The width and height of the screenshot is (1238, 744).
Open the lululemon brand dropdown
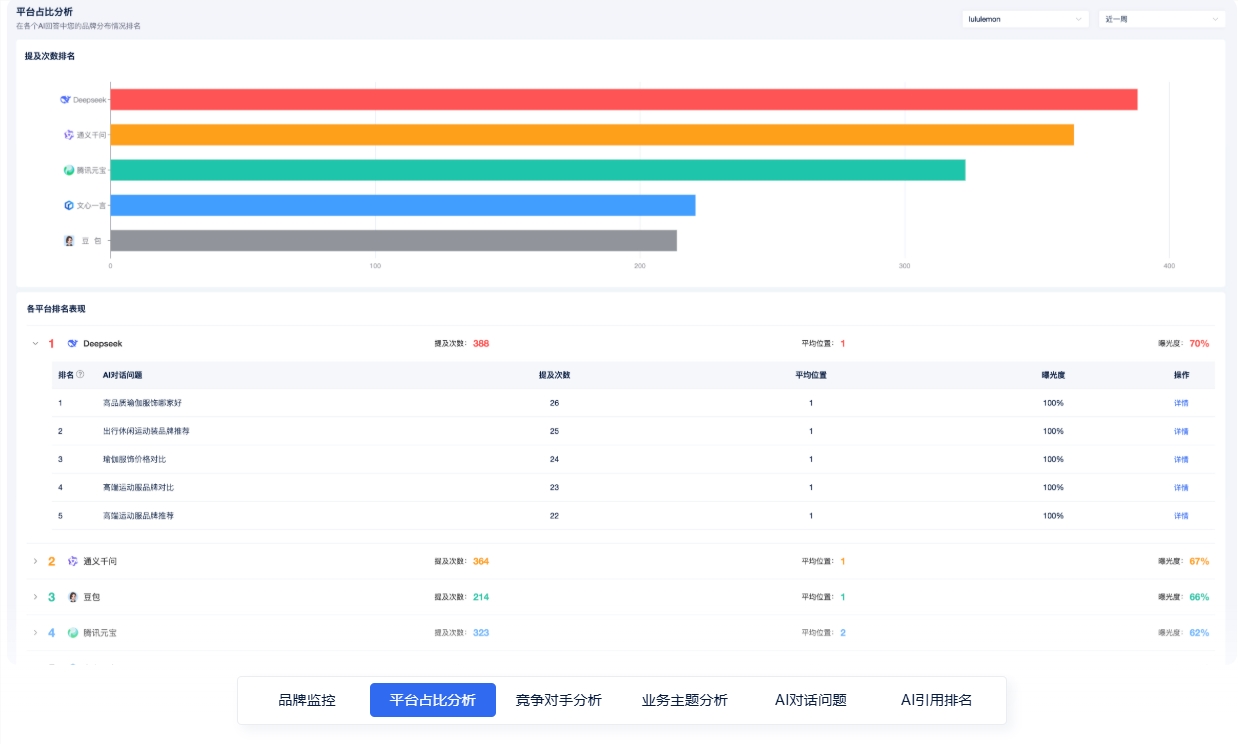1024,19
